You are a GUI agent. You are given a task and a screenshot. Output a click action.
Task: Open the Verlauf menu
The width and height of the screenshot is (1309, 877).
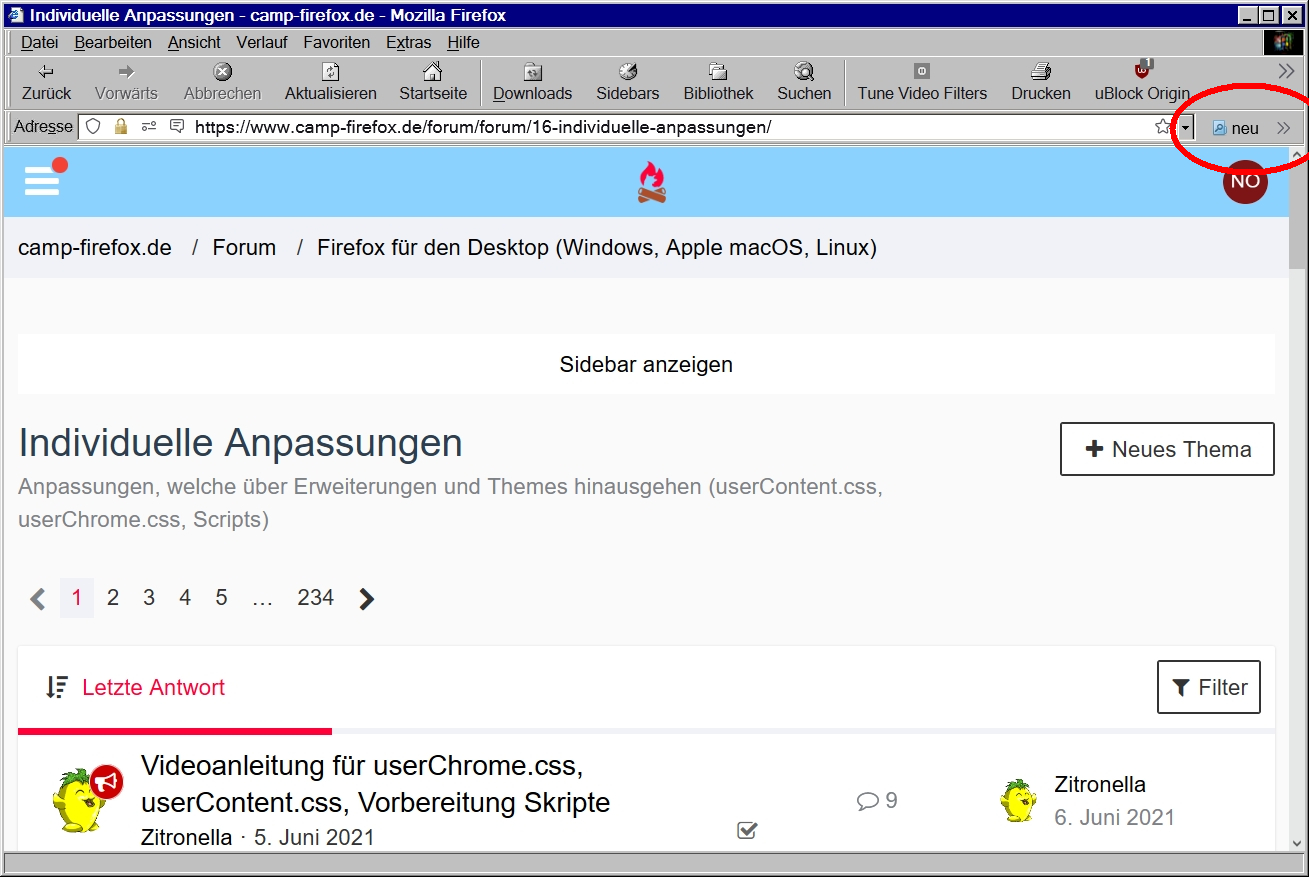coord(262,42)
